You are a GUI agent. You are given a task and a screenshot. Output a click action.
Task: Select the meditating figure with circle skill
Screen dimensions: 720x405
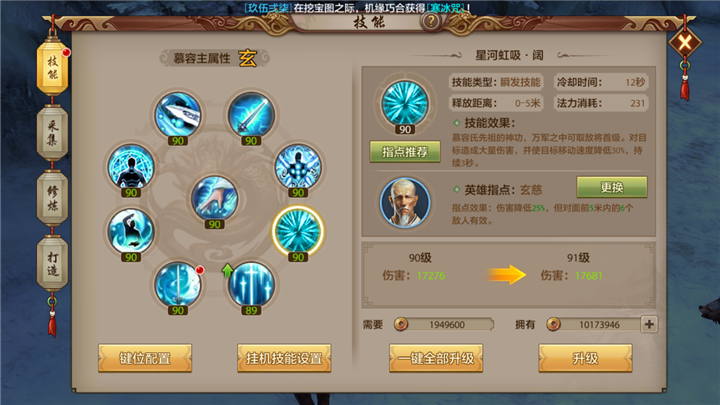(x=131, y=166)
